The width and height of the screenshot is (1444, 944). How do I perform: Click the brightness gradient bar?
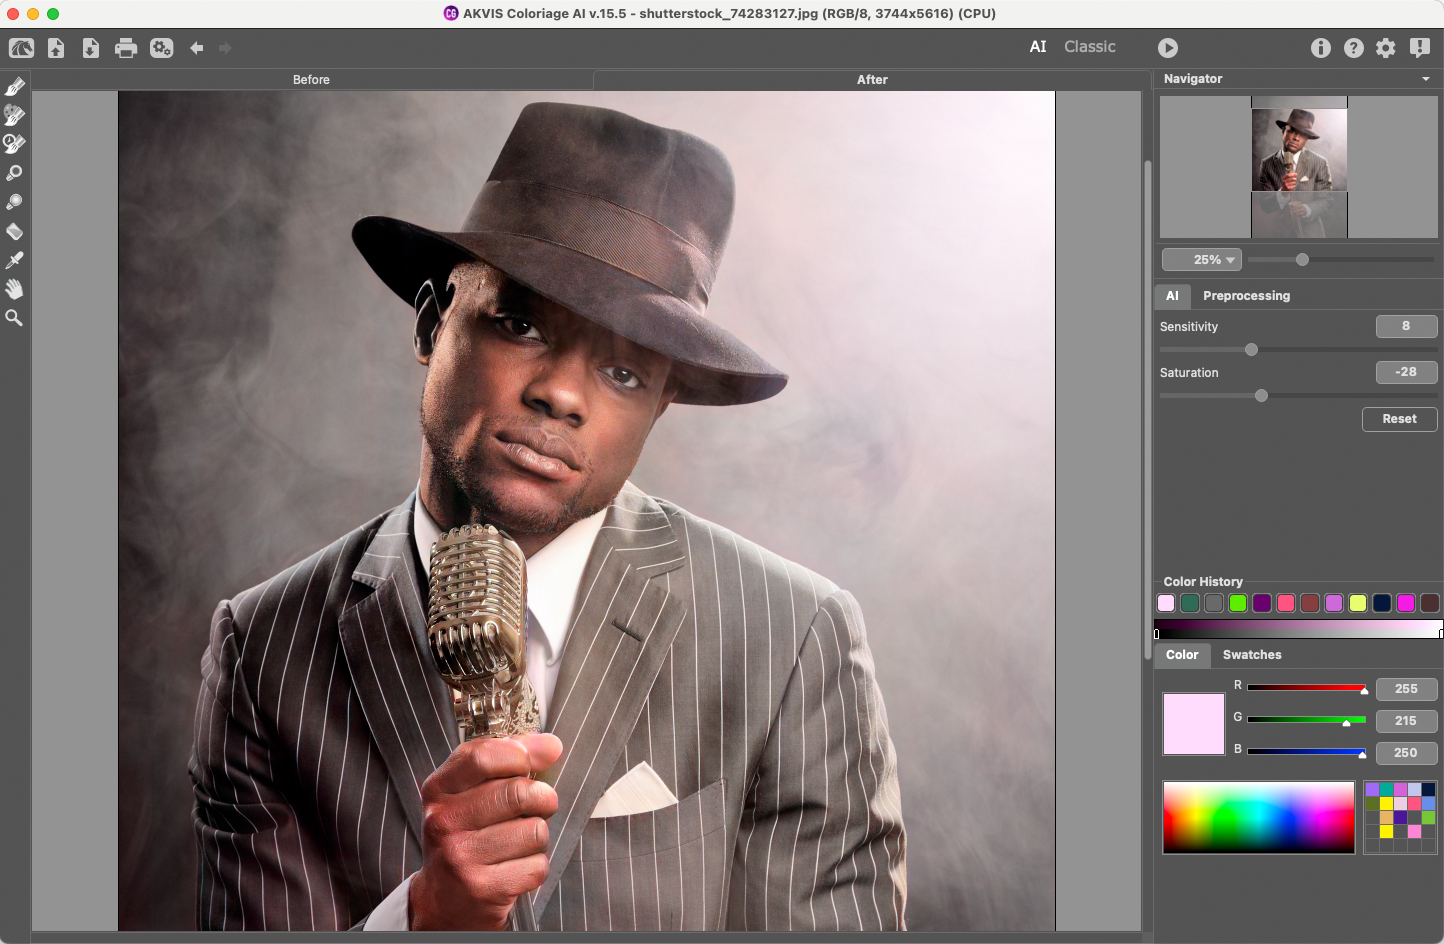[1298, 629]
